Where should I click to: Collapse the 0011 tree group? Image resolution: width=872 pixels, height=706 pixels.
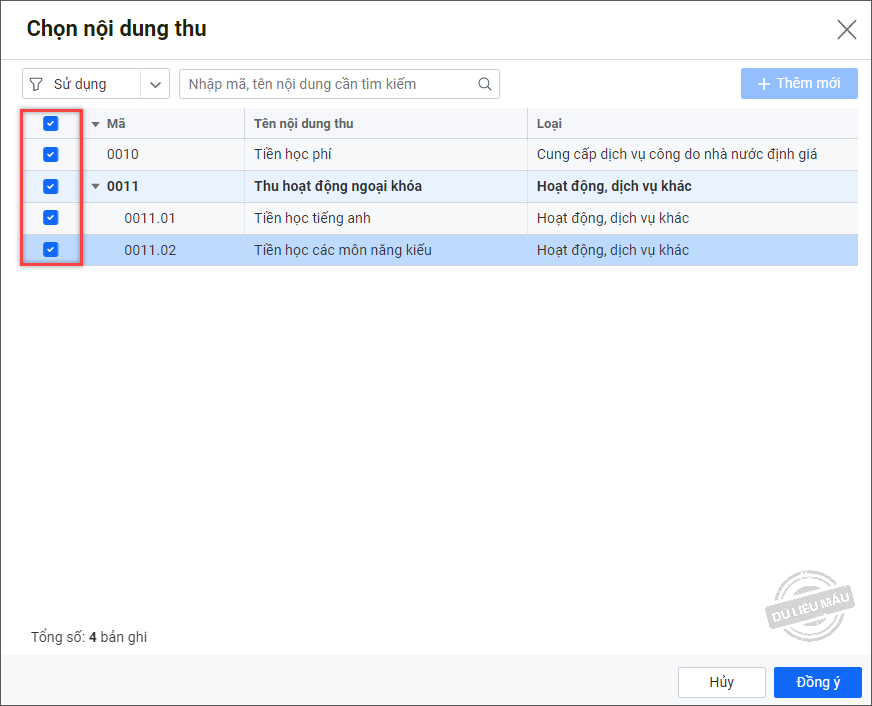pos(96,186)
